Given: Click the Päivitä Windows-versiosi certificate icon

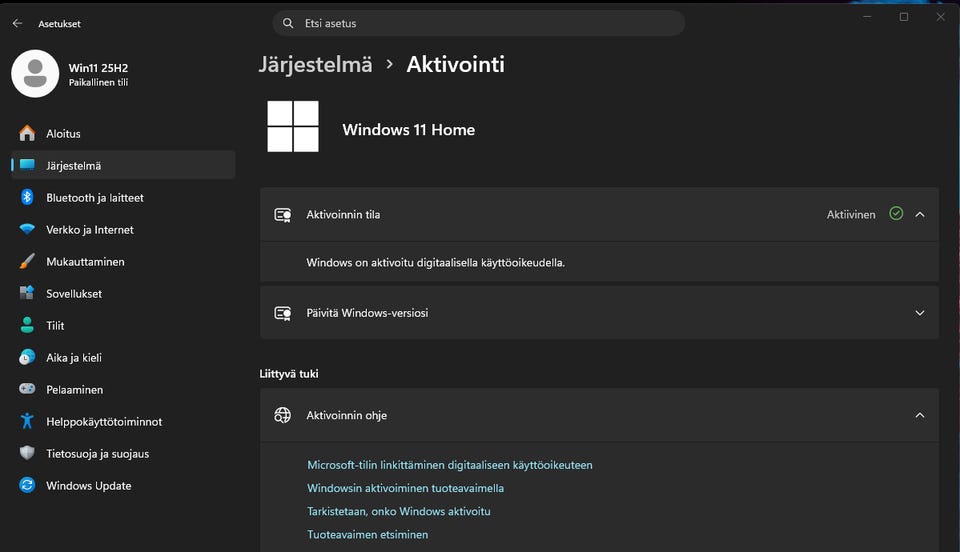Looking at the screenshot, I should pyautogui.click(x=283, y=313).
